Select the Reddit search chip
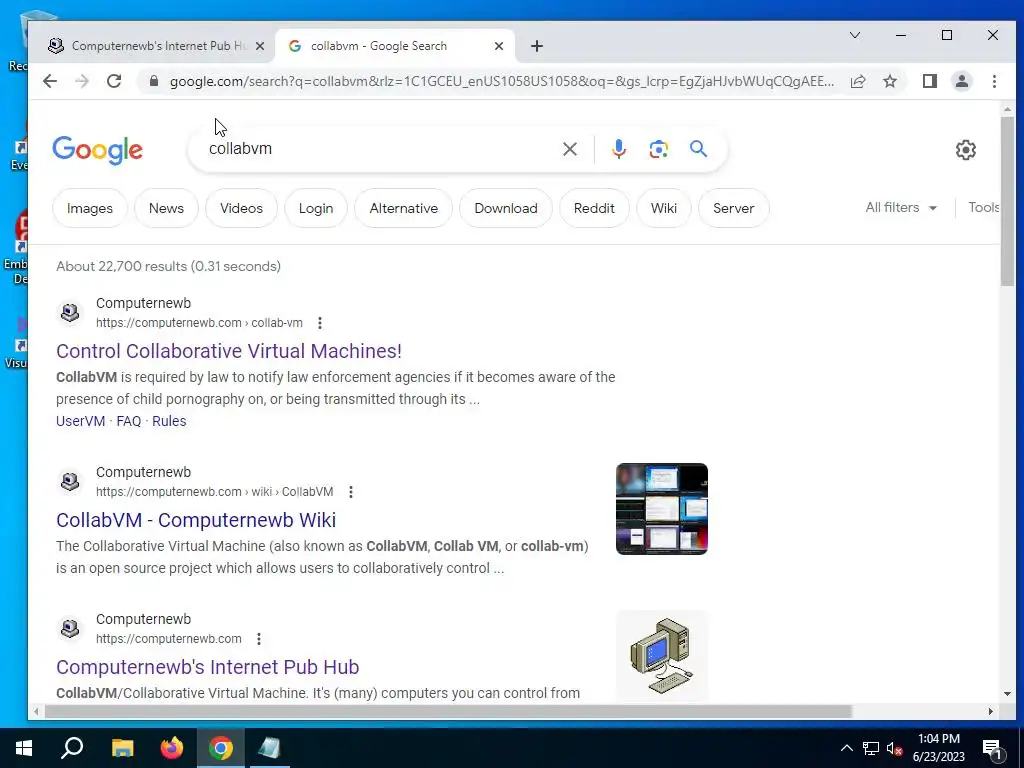The height and width of the screenshot is (768, 1024). (x=594, y=208)
